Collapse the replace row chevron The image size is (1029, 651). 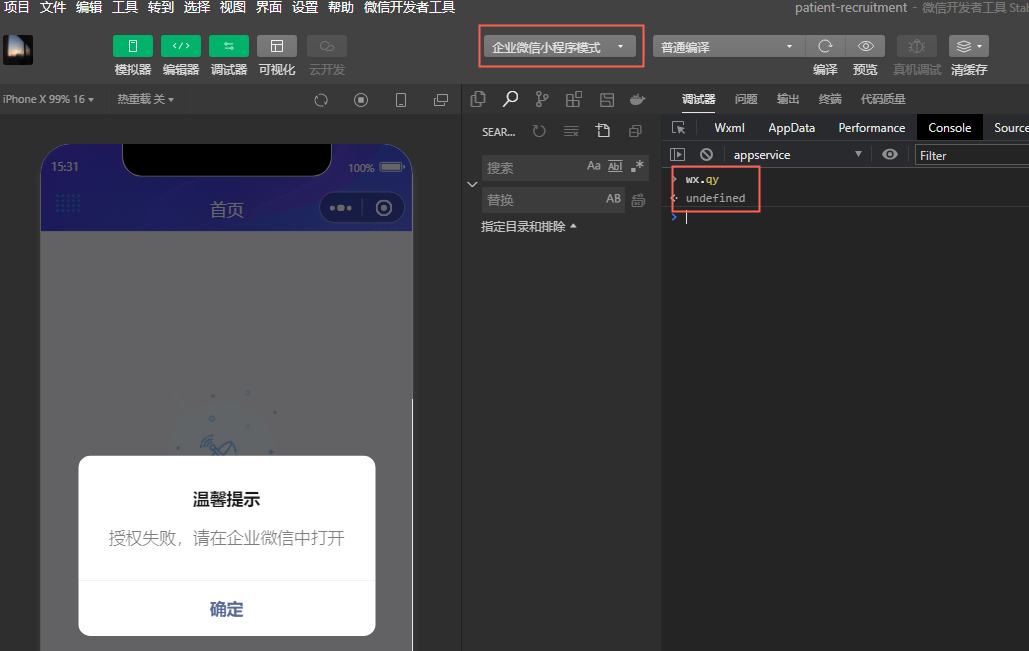click(x=472, y=184)
